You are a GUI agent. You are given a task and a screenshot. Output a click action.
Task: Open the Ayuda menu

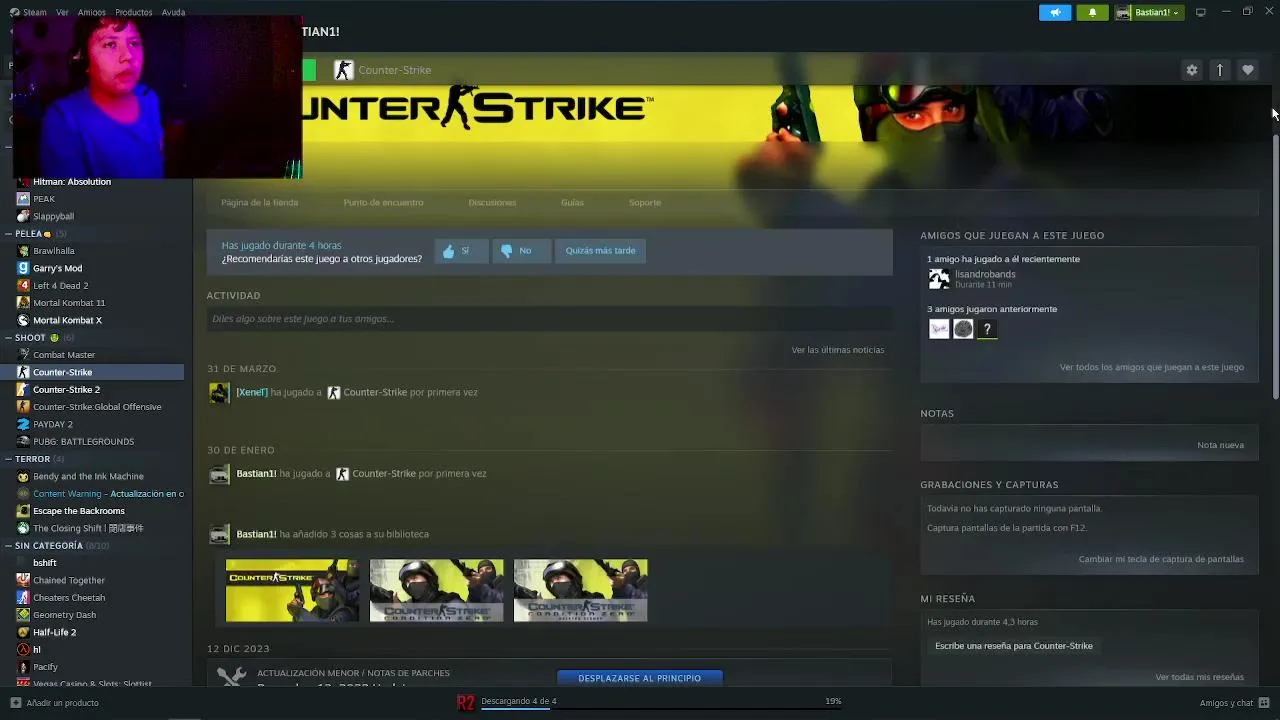pyautogui.click(x=173, y=12)
